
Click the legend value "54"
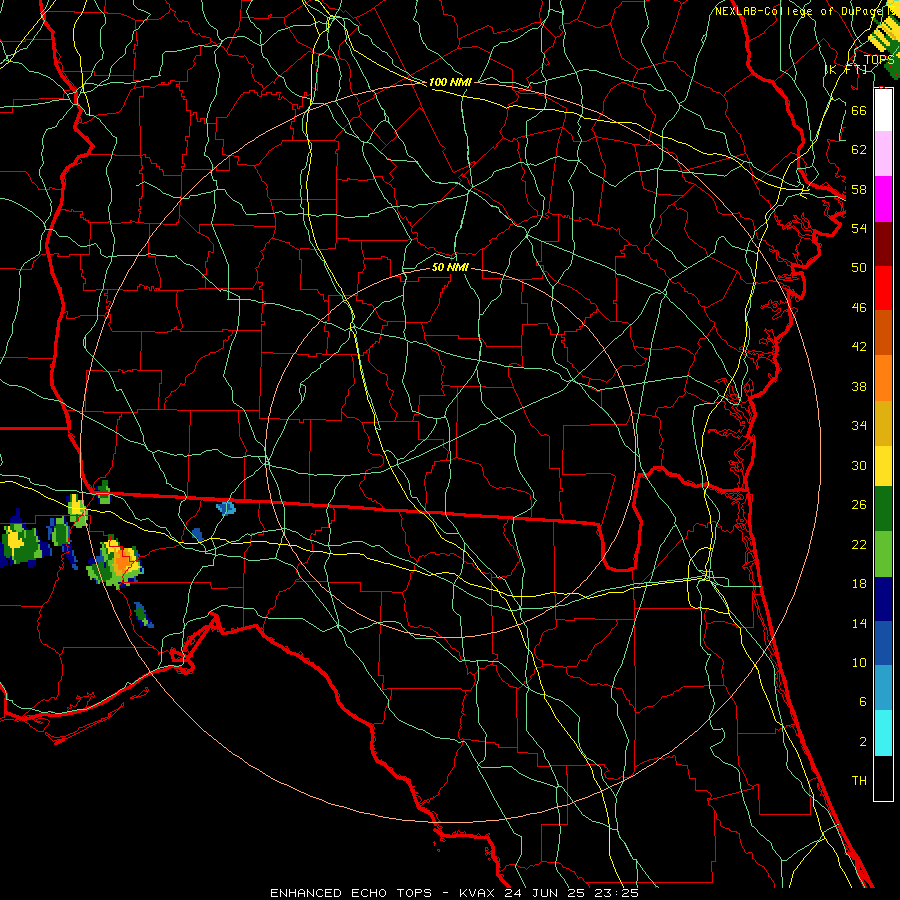pos(859,228)
